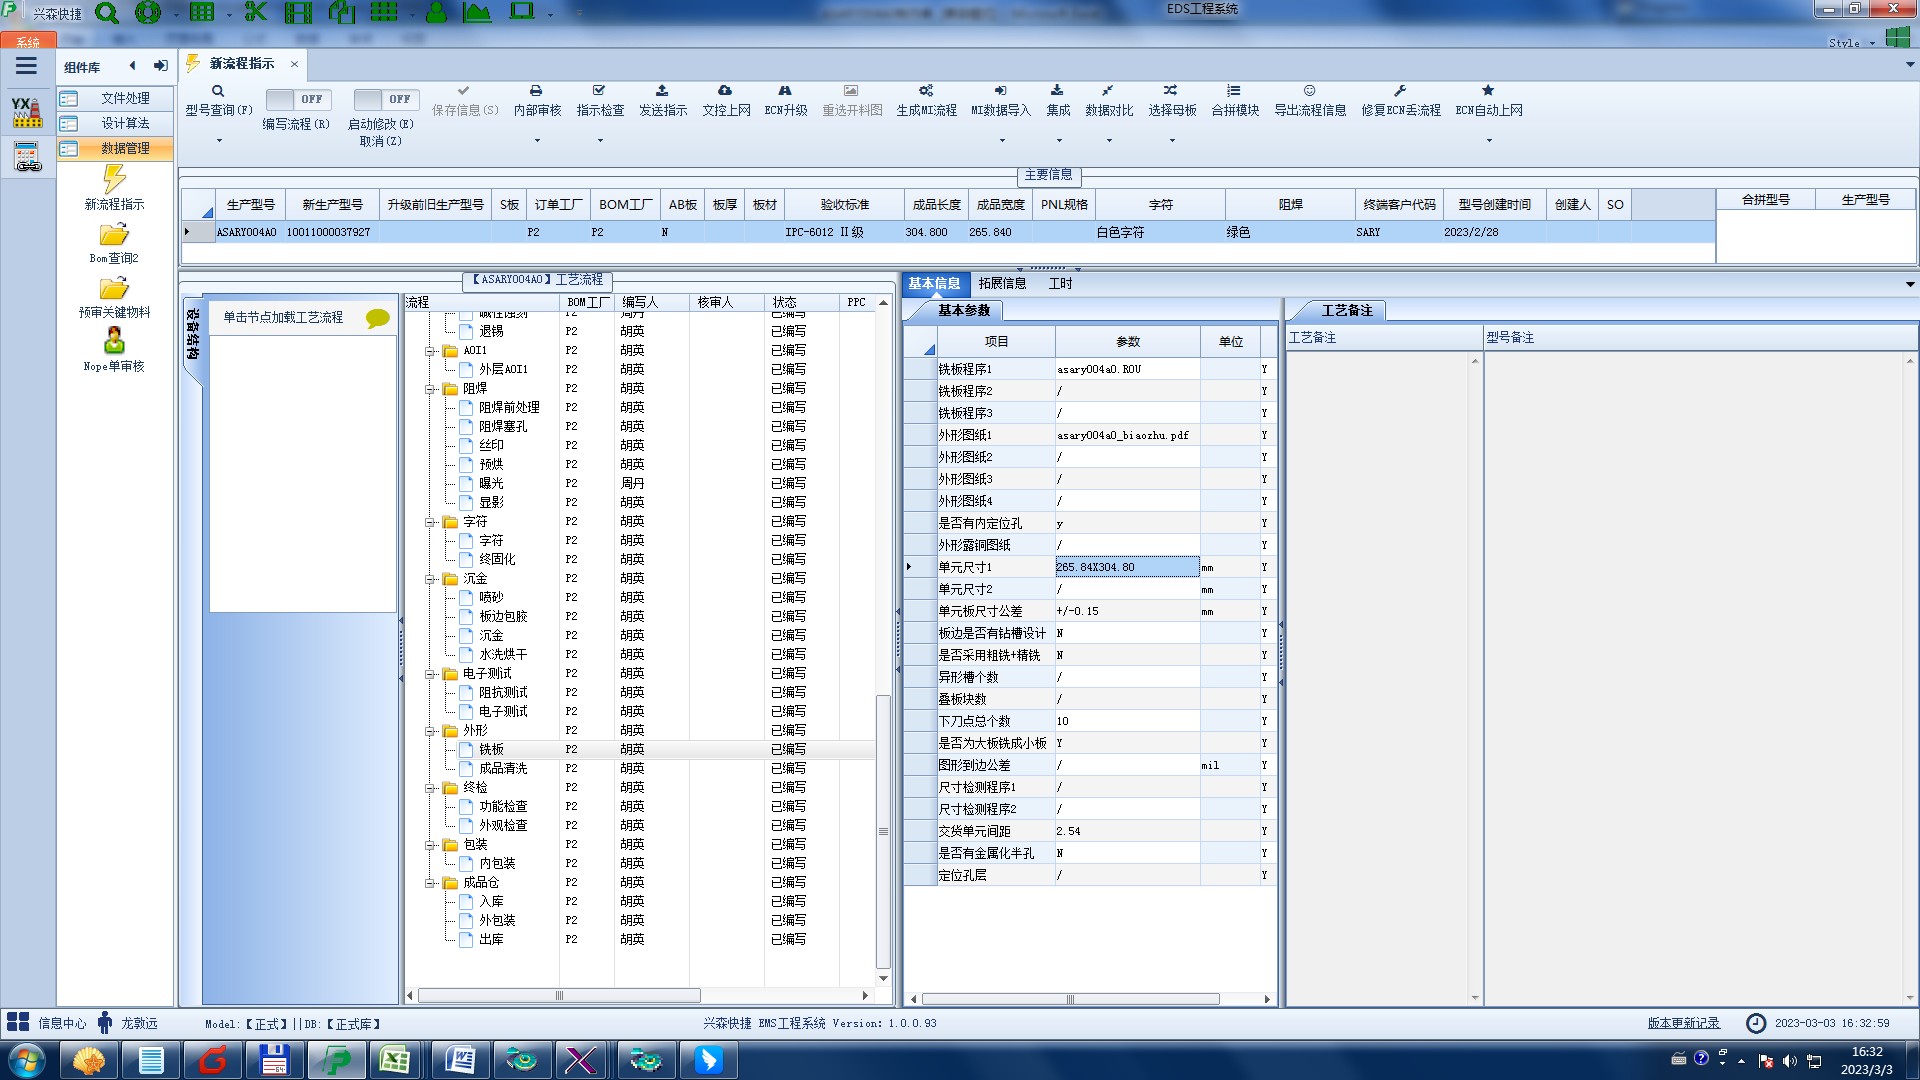Click the 型号查询 search icon
1920x1080 pixels.
pos(218,91)
